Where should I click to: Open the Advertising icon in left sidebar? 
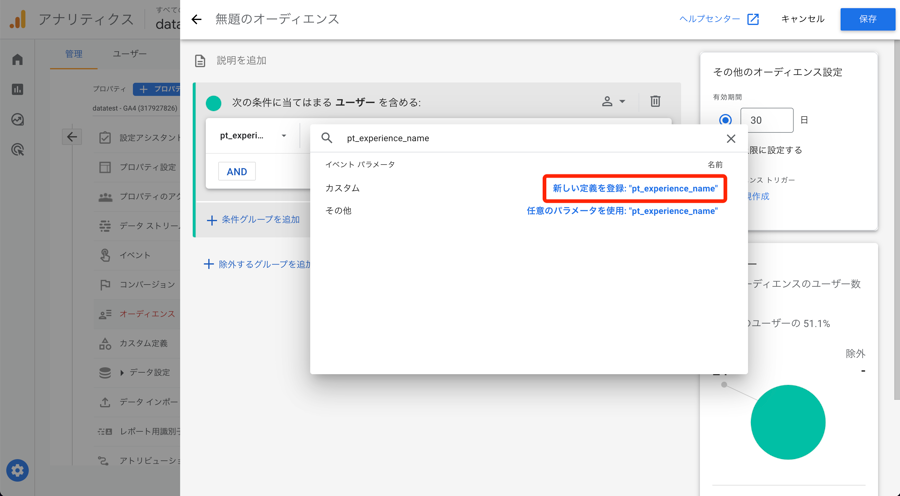(17, 150)
